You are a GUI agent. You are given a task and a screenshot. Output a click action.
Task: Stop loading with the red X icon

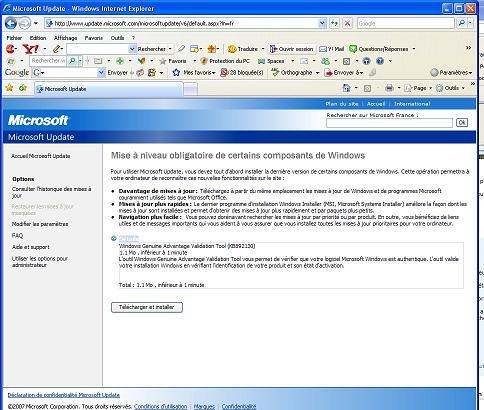point(347,23)
